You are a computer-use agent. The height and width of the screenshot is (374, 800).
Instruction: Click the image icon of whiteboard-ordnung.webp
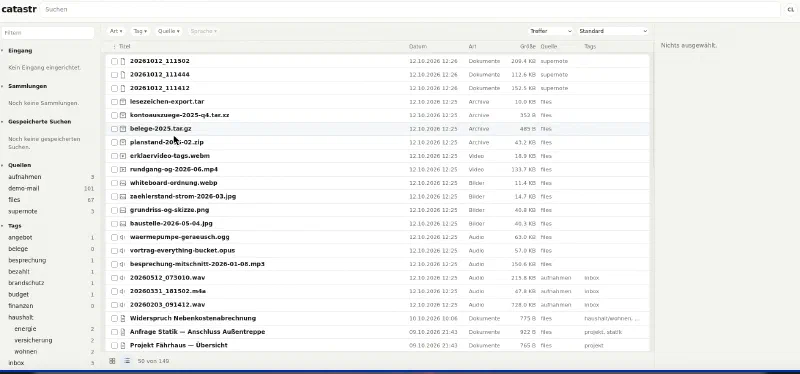122,183
